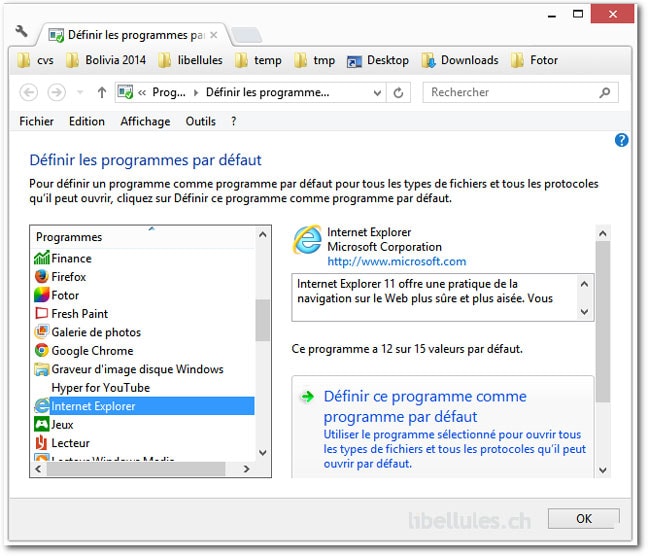Click the search magnifier icon
The image size is (648, 556).
[x=605, y=92]
